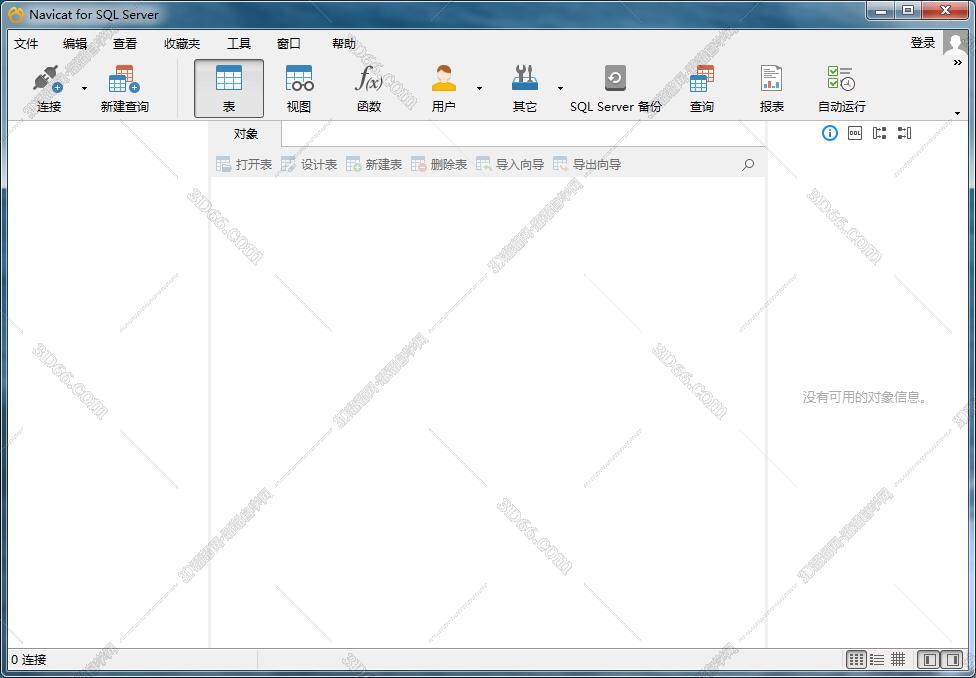Select the Objects (对象) tab
Viewport: 976px width, 678px height.
[x=246, y=134]
